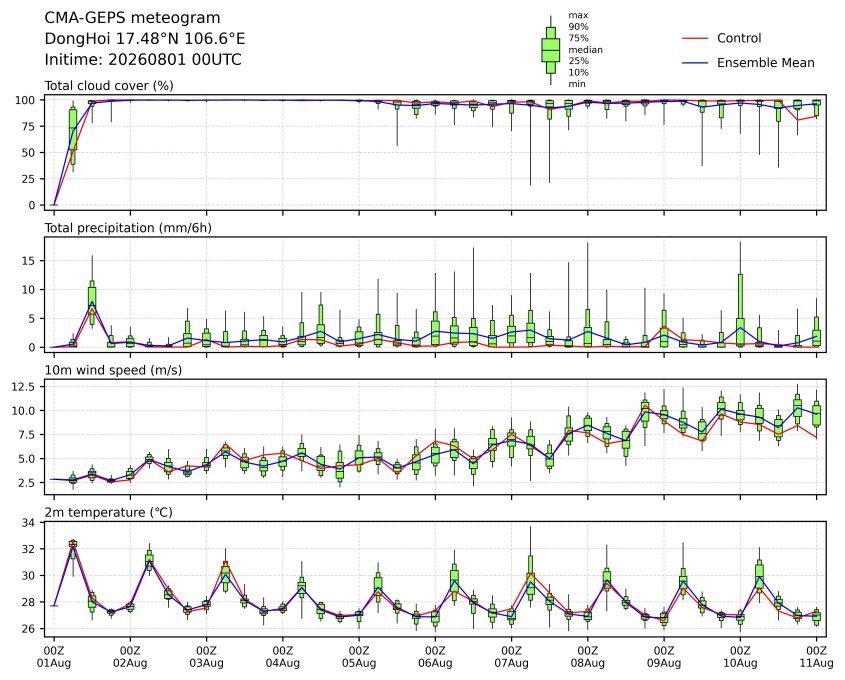Click the "25" tick on cloud cover axis
Screen dimensions: 845x680
pos(29,179)
